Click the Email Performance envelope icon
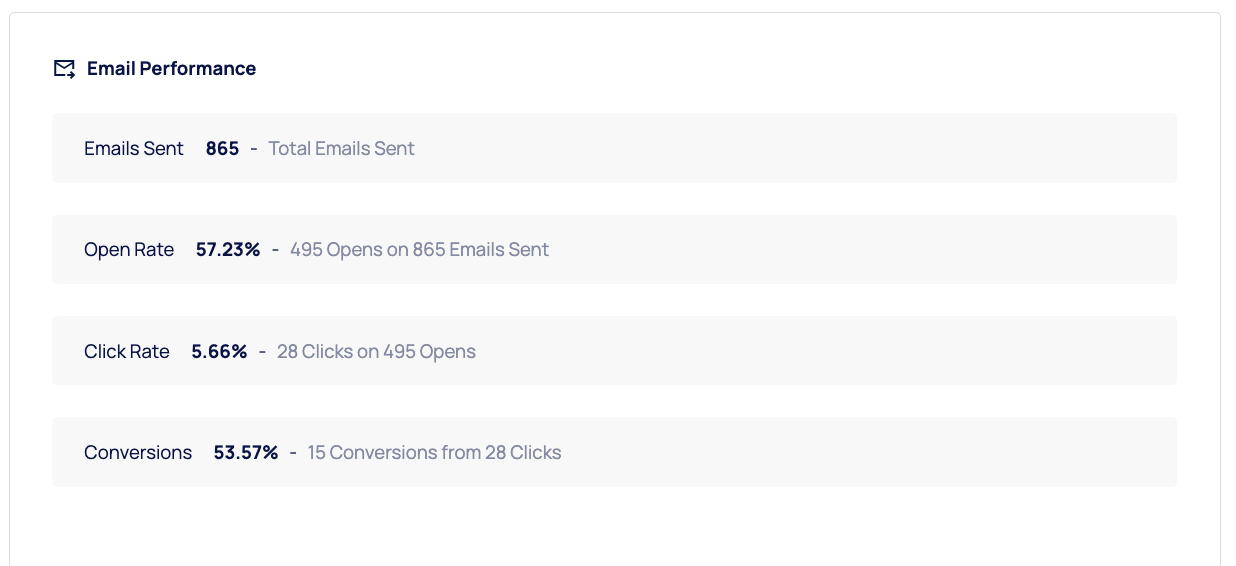 coord(64,69)
